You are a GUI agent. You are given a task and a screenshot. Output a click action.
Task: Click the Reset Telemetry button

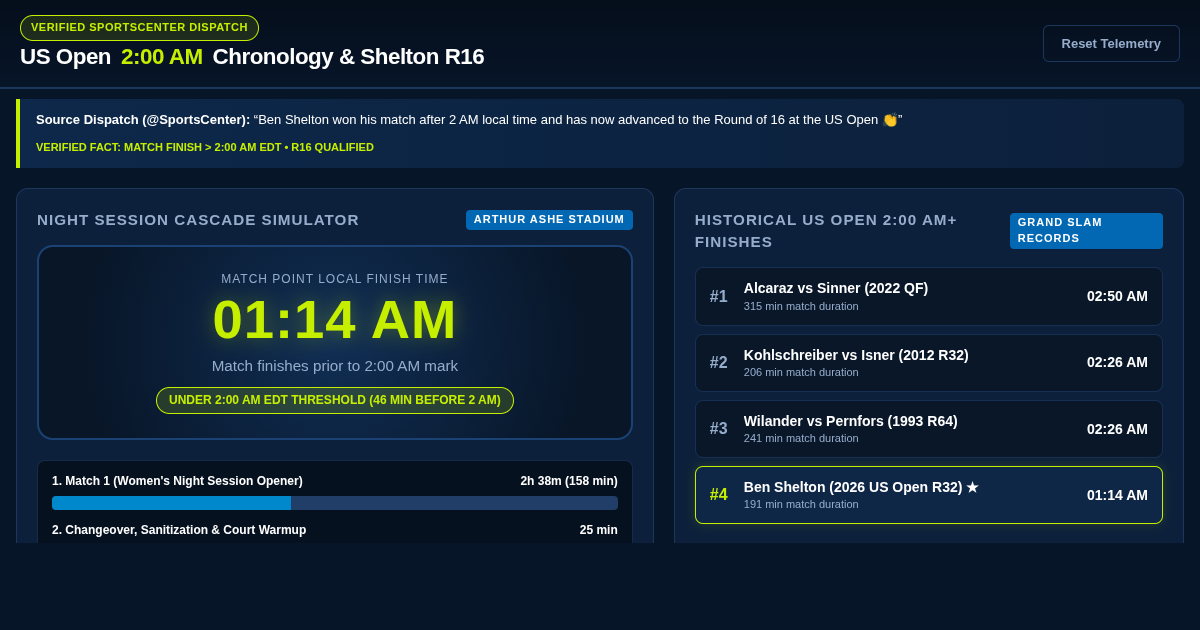click(x=1111, y=44)
